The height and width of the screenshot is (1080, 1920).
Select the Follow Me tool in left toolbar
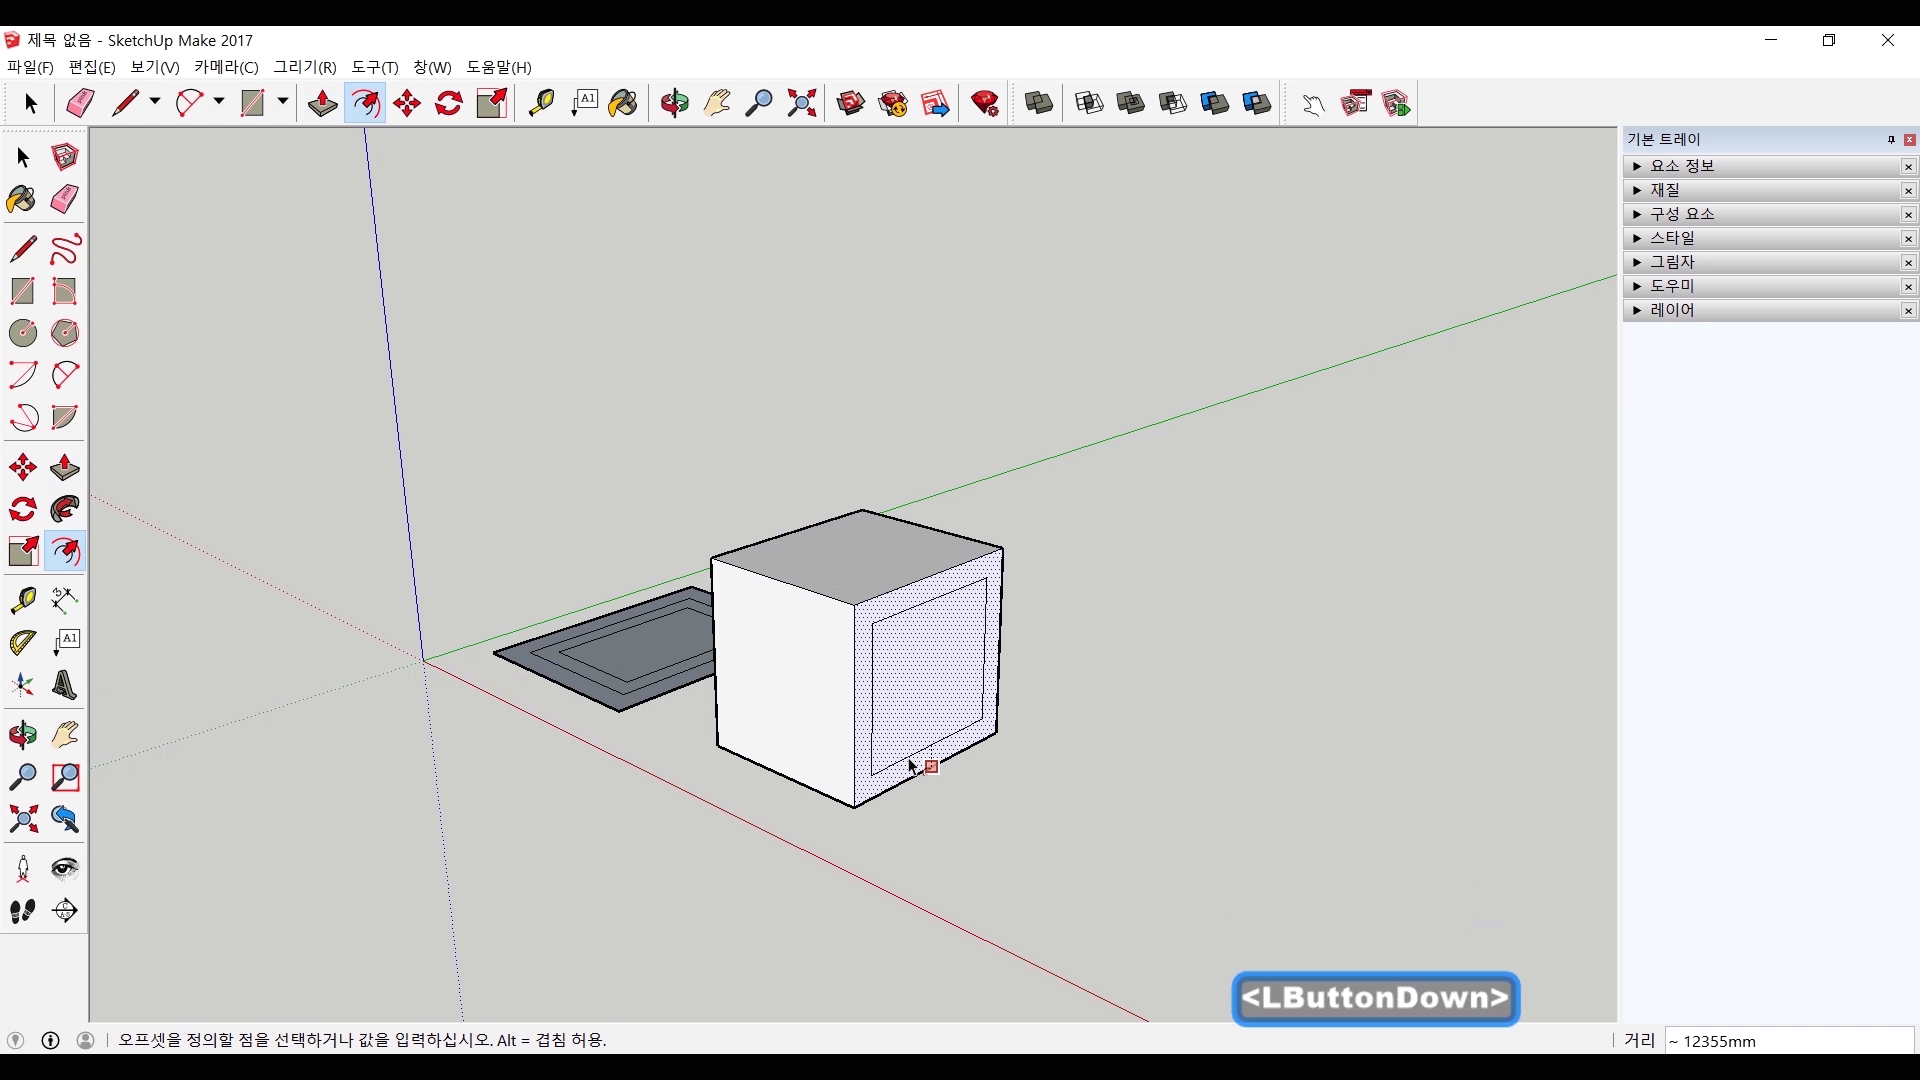65,509
